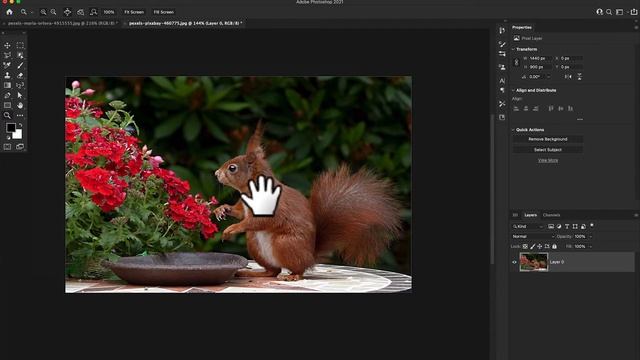This screenshot has width=640, height=360.
Task: Filter for type layers
Action: point(567,227)
